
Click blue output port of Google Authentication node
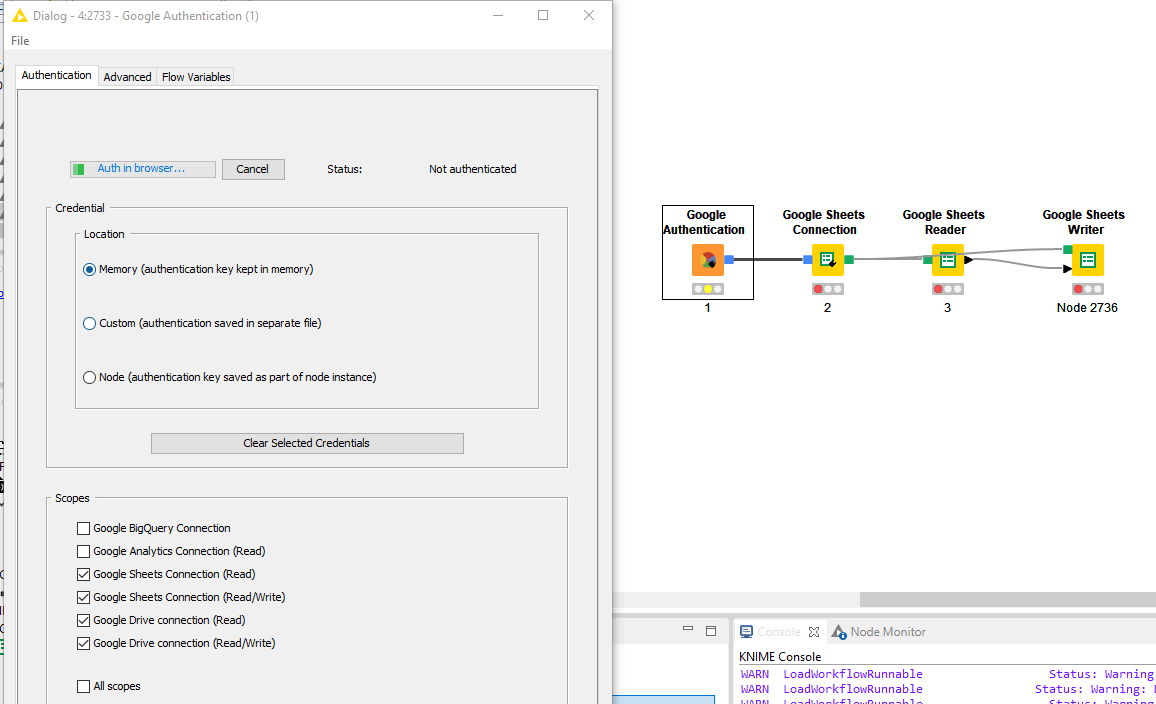(x=729, y=259)
